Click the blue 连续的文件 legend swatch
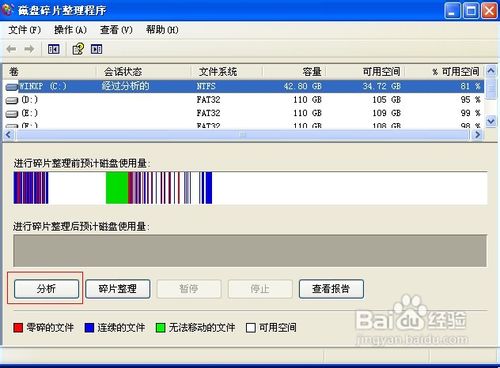The image size is (500, 368). coord(89,328)
